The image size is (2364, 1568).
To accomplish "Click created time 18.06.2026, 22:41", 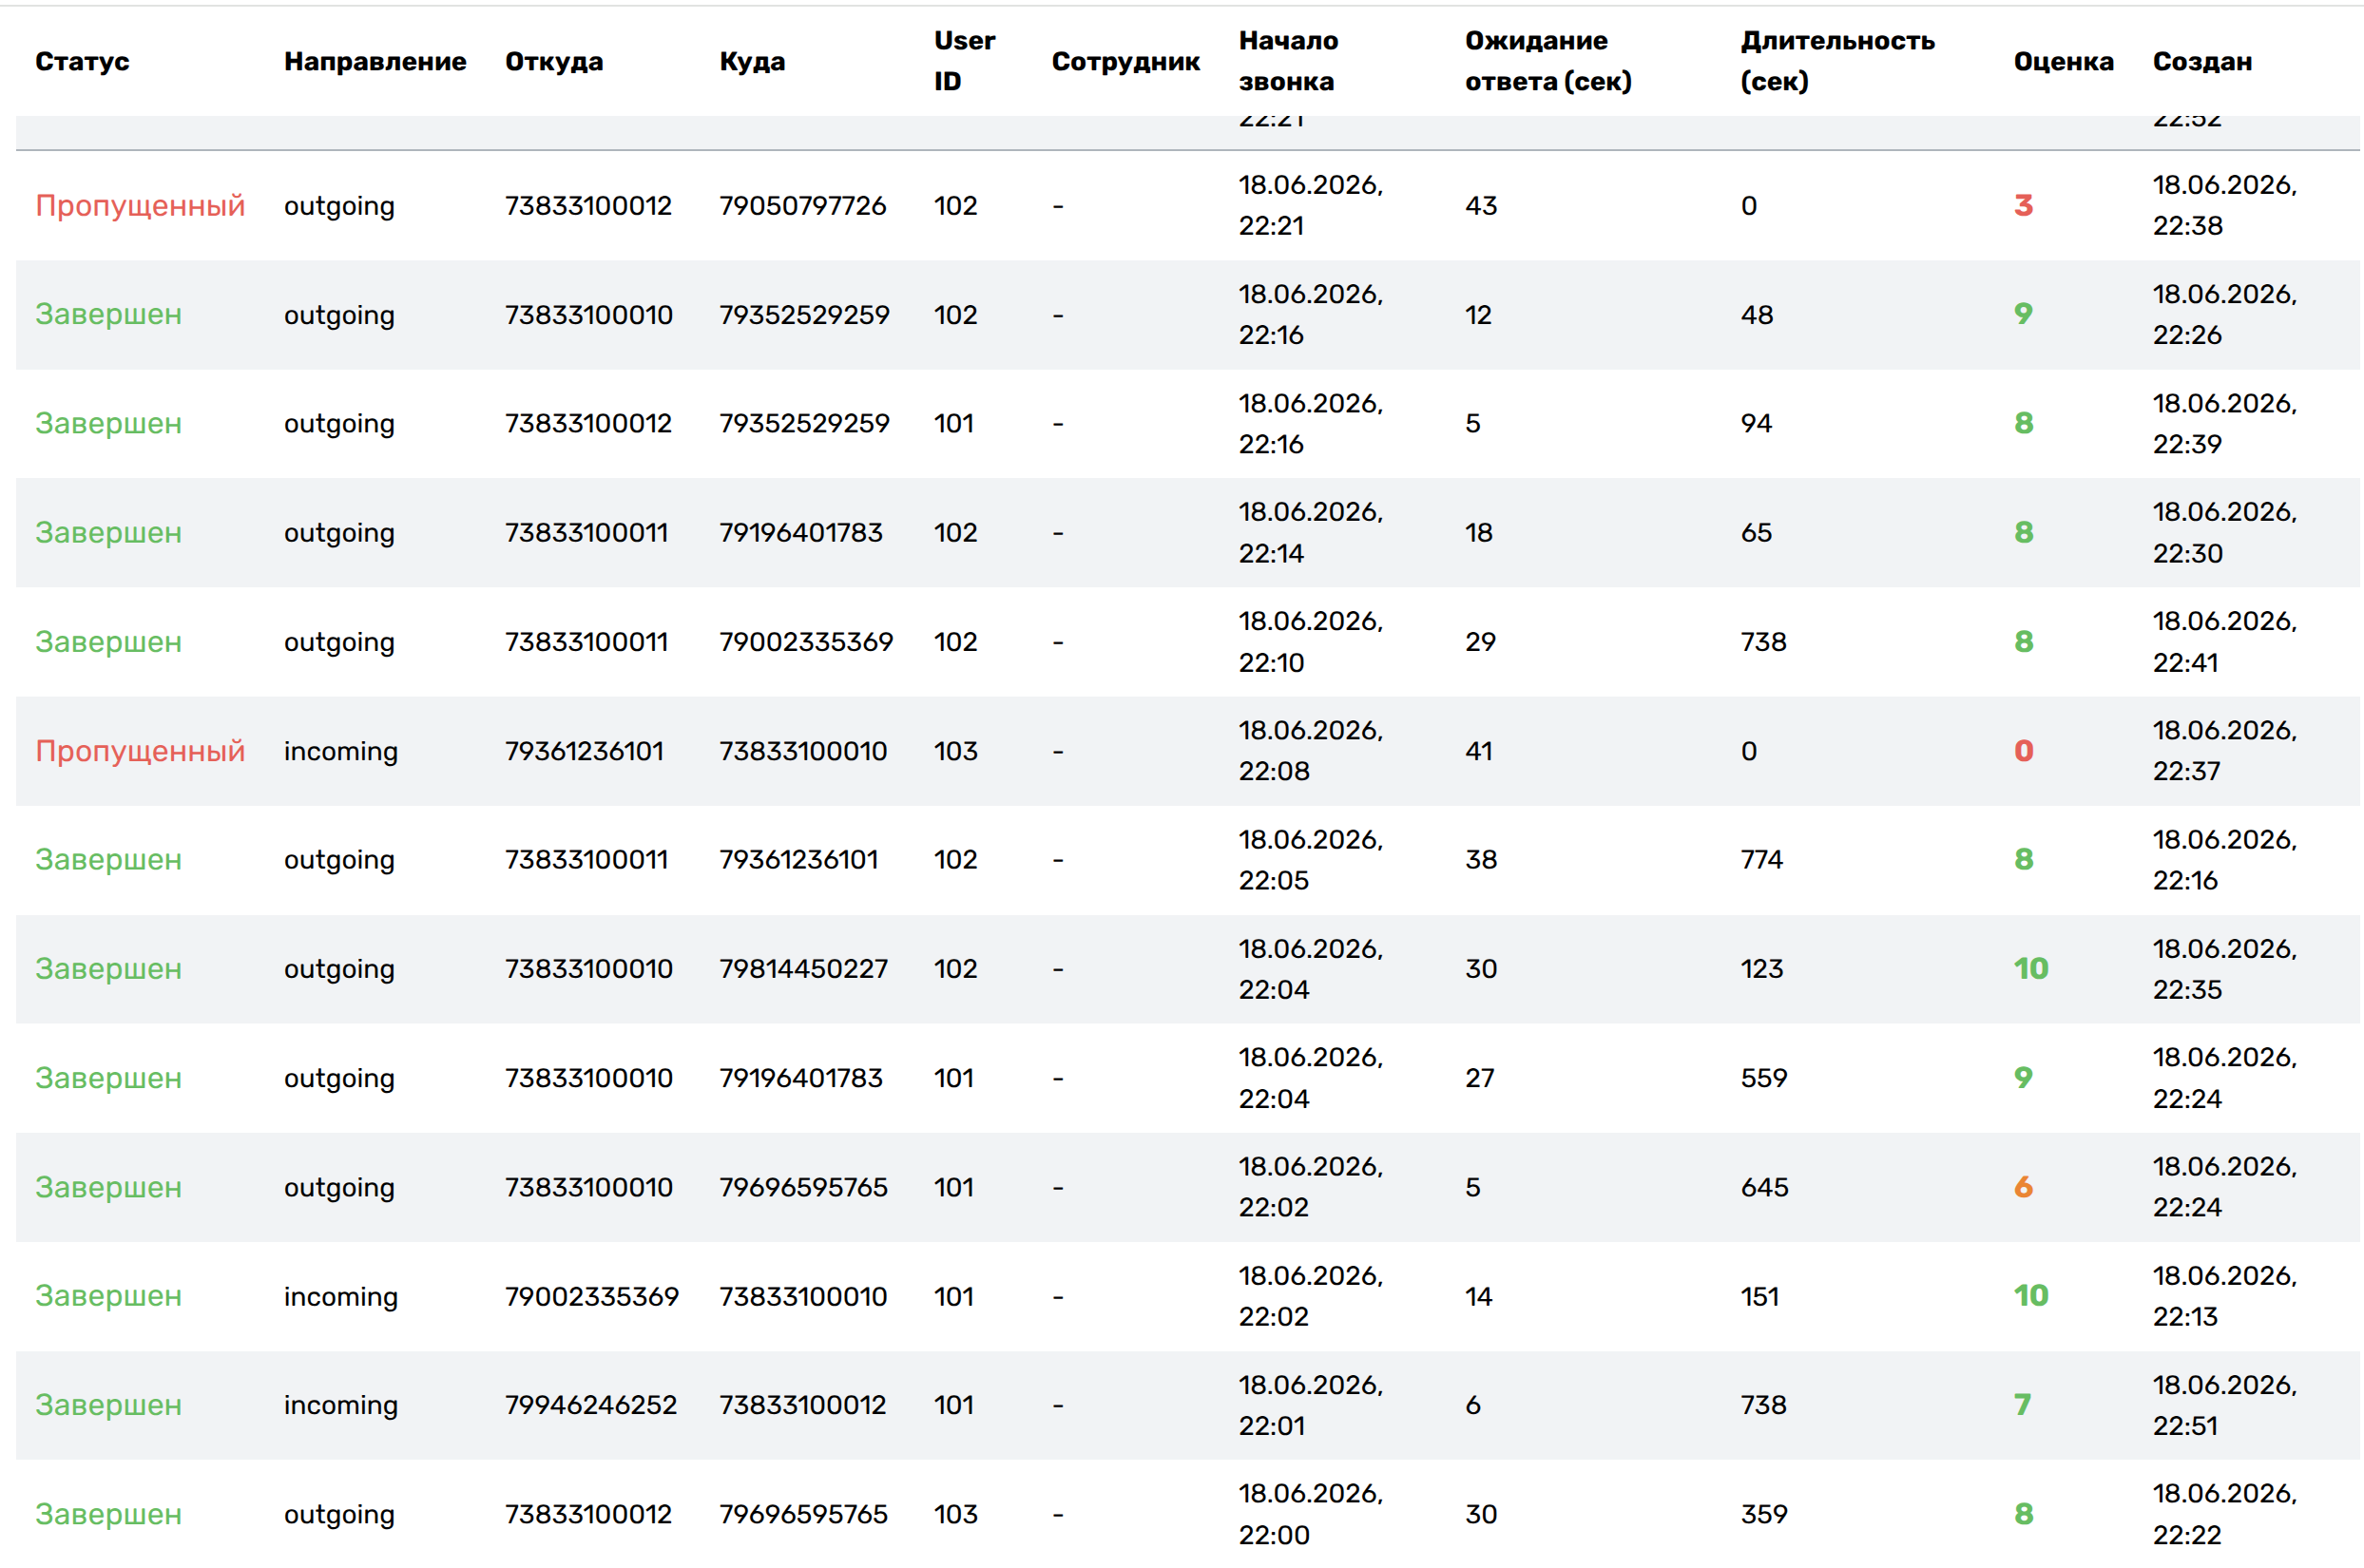I will tap(2224, 641).
